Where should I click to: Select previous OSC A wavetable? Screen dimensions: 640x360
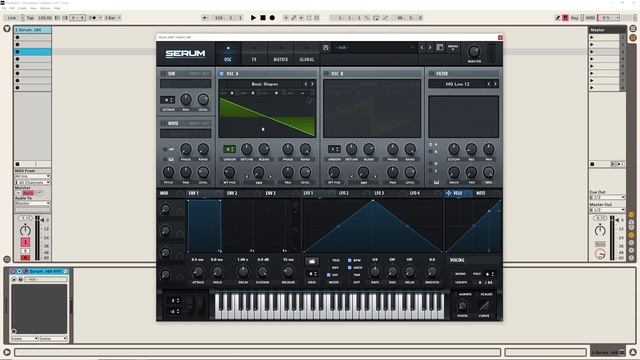[x=306, y=84]
